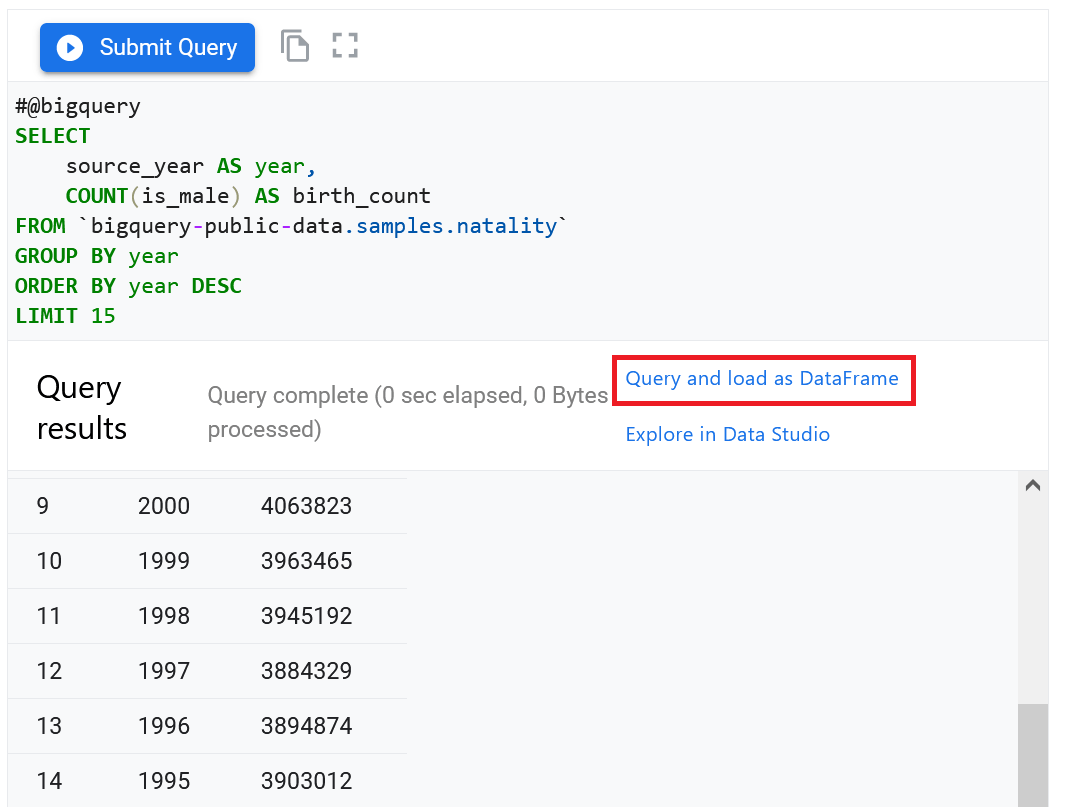This screenshot has width=1066, height=807.
Task: Select the birth count 3894874 cell
Action: click(x=306, y=726)
